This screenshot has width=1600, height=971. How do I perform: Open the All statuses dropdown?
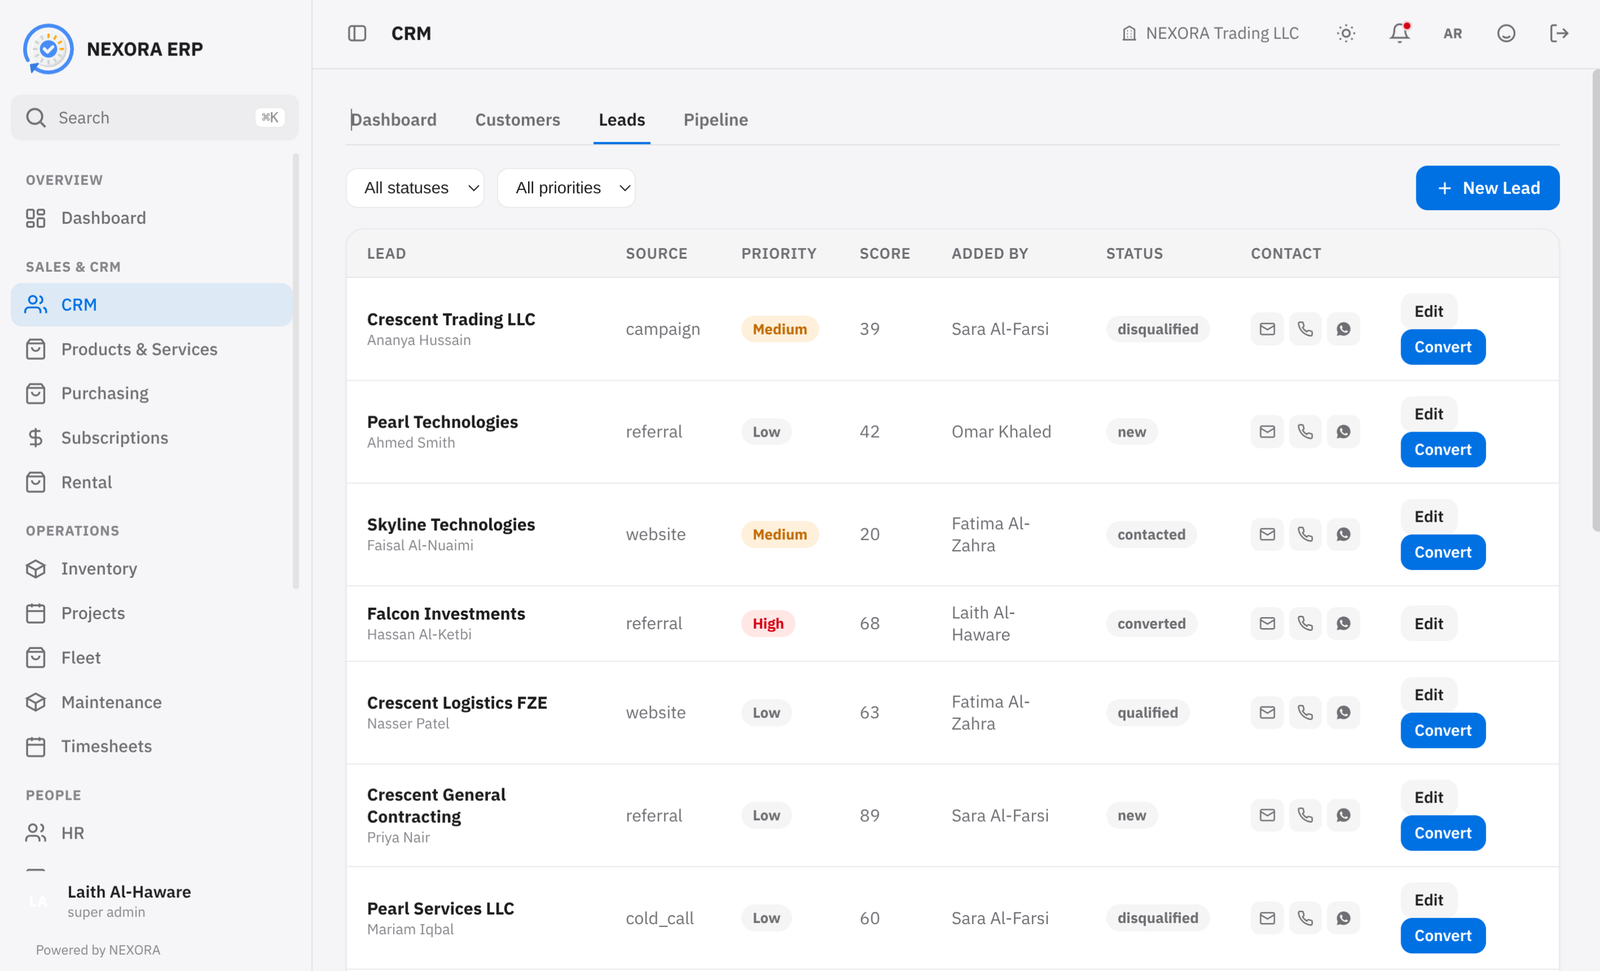[x=415, y=188]
